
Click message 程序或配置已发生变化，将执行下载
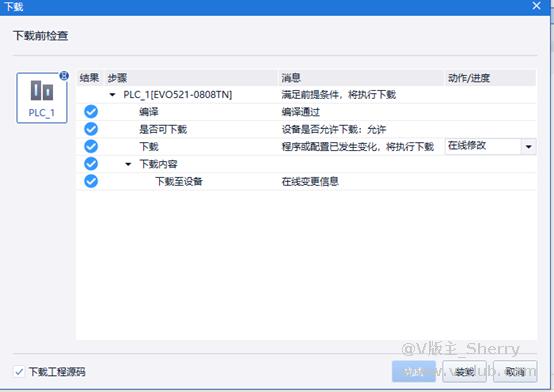coord(358,147)
